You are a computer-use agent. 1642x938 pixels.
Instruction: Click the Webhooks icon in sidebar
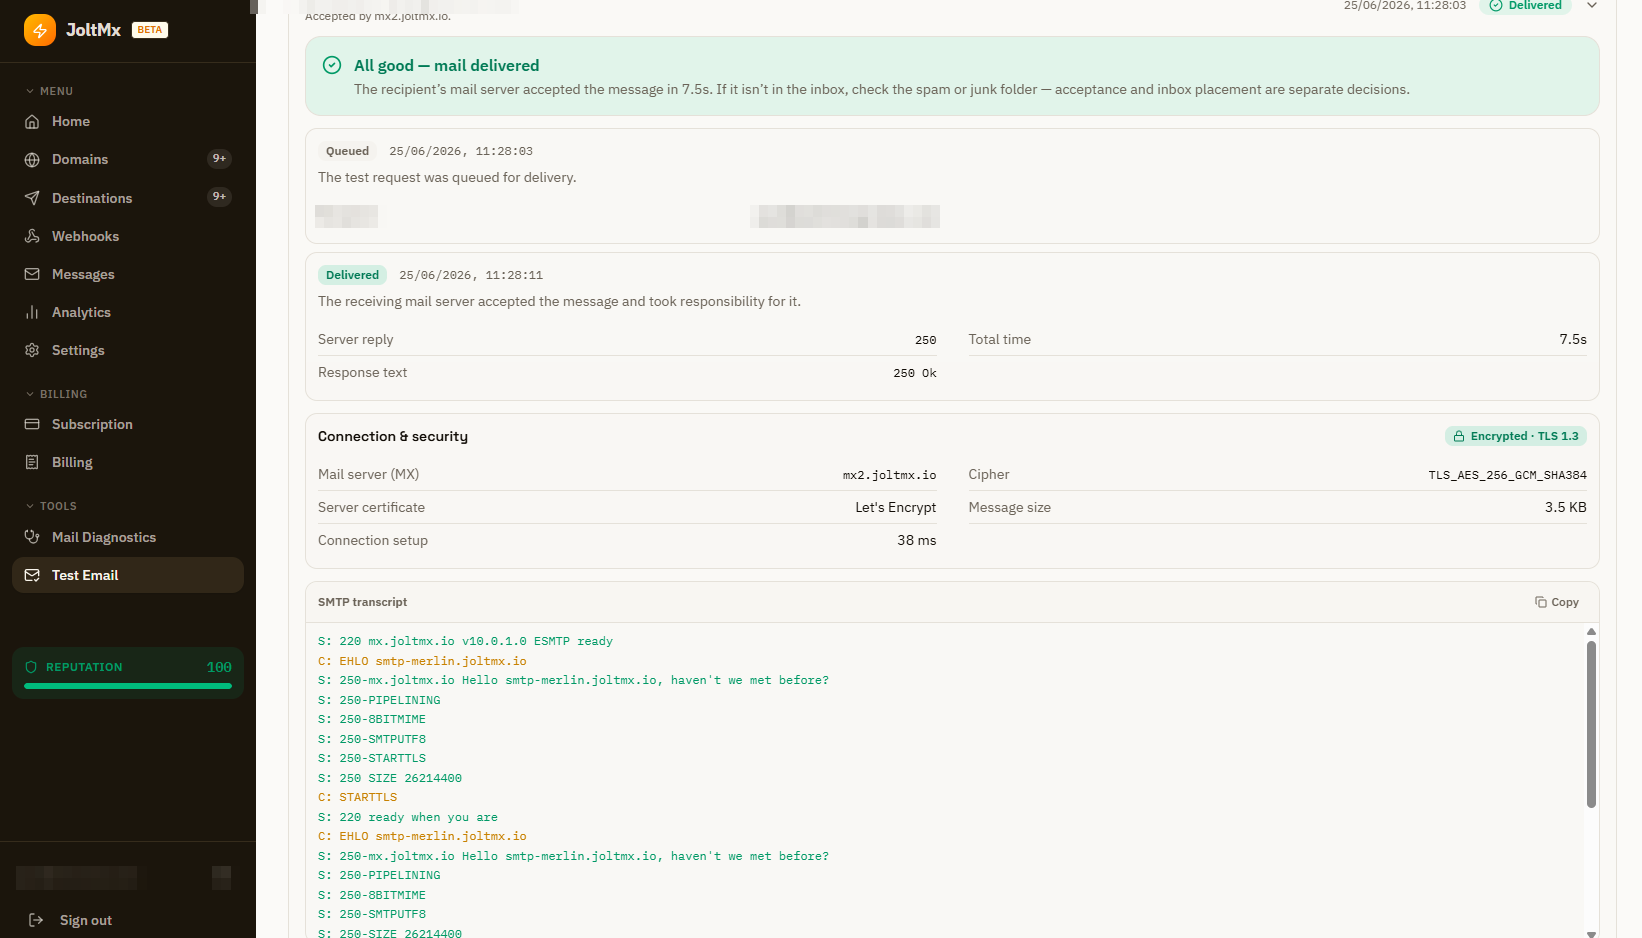[32, 236]
